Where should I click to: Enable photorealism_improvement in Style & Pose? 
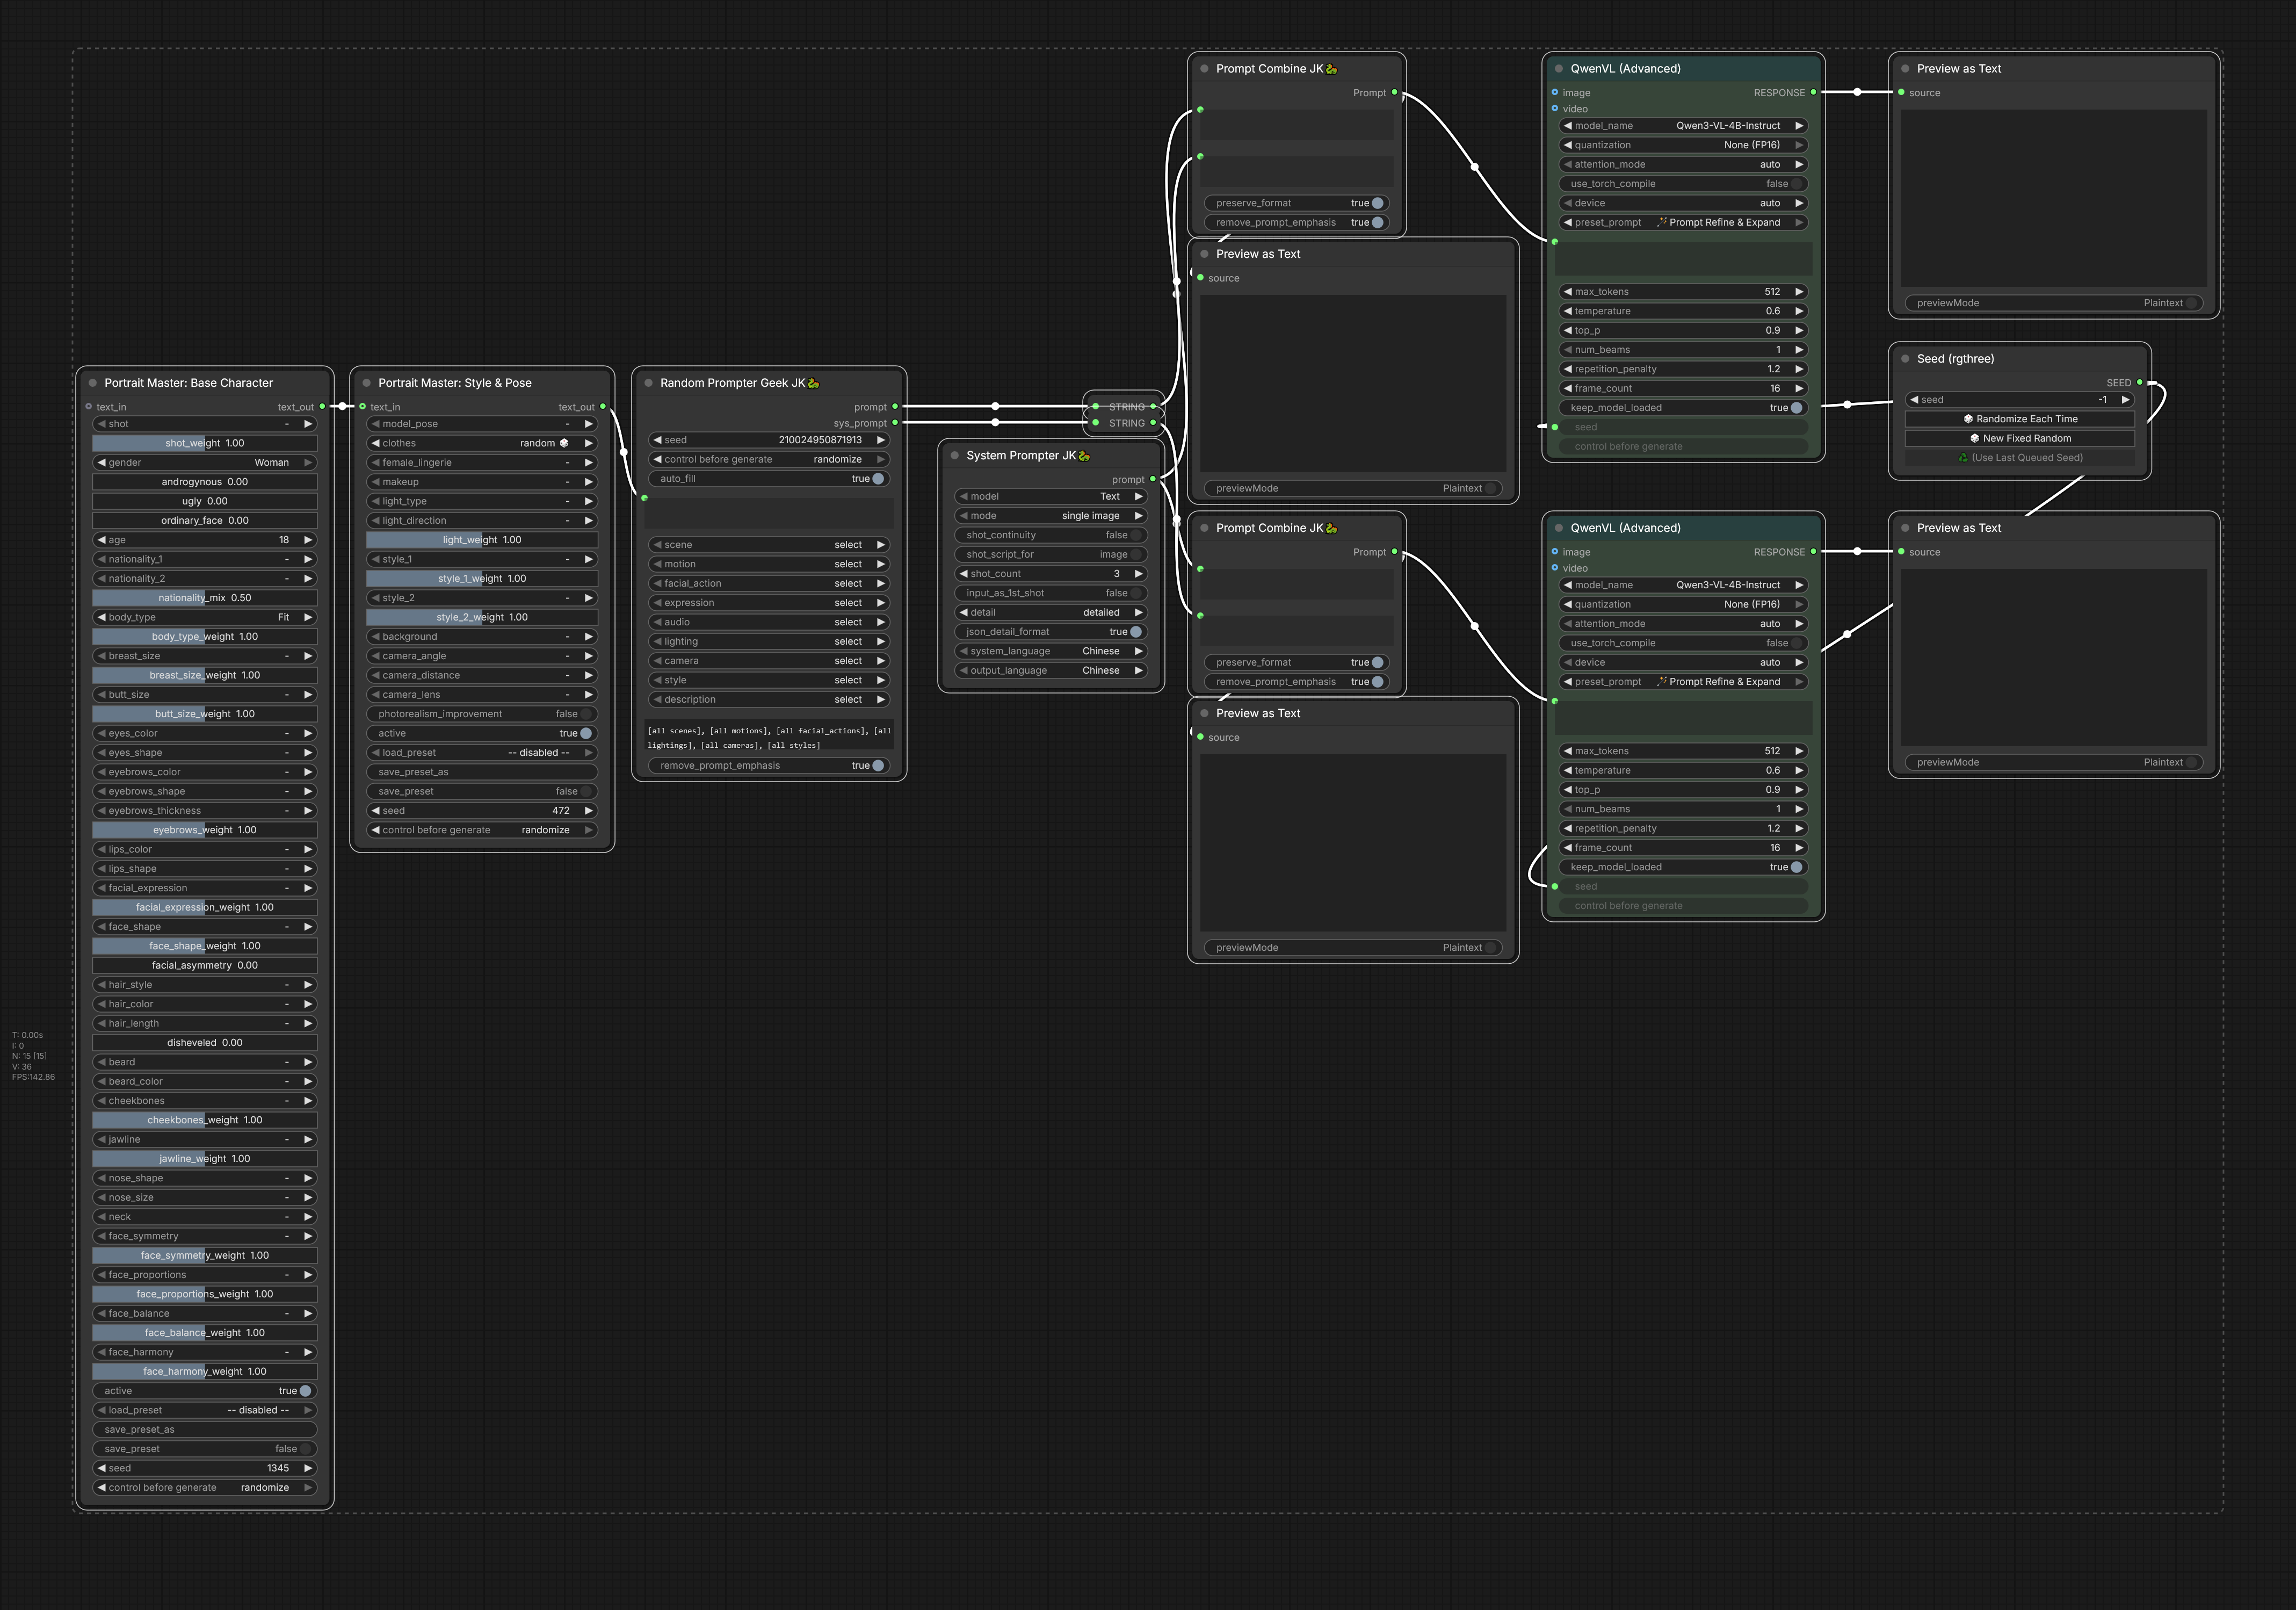point(482,714)
